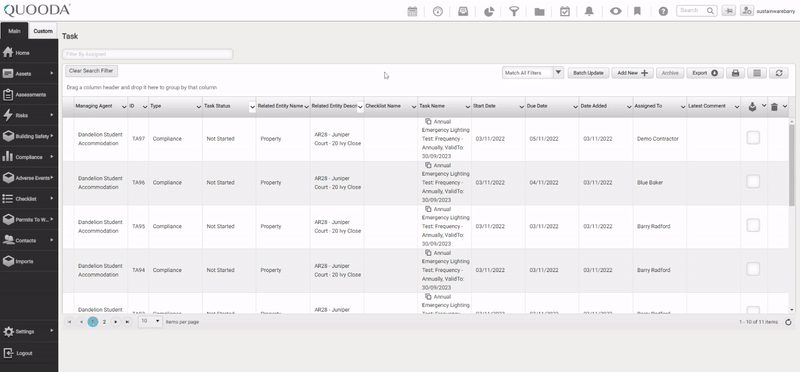800x372 pixels.
Task: Click the download column header icon
Action: pos(752,107)
